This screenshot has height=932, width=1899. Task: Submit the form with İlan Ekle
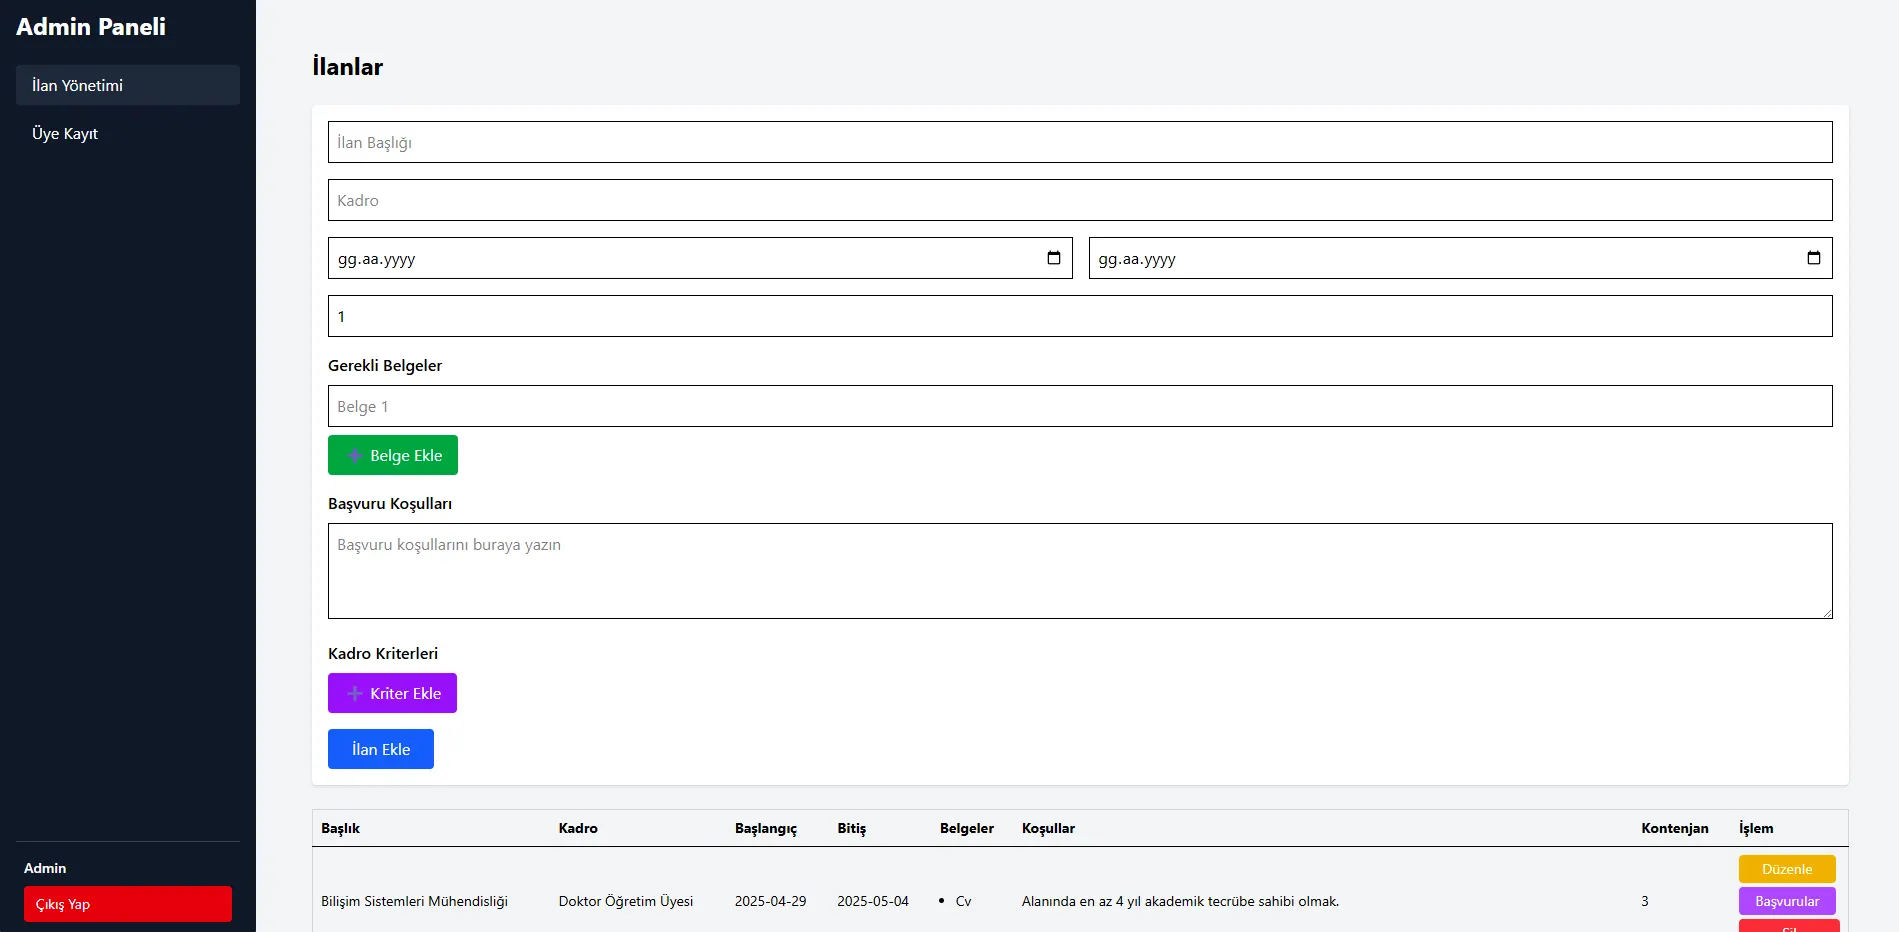click(x=381, y=749)
